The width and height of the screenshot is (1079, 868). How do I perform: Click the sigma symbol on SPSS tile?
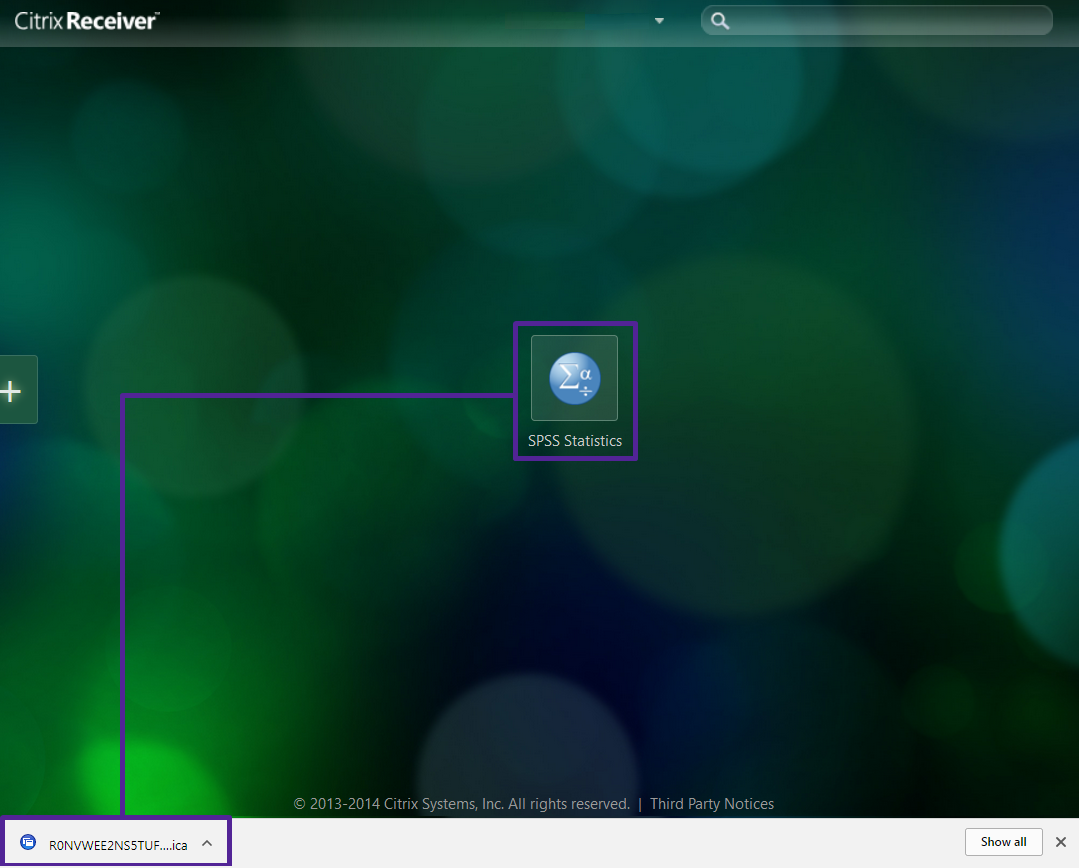[567, 378]
